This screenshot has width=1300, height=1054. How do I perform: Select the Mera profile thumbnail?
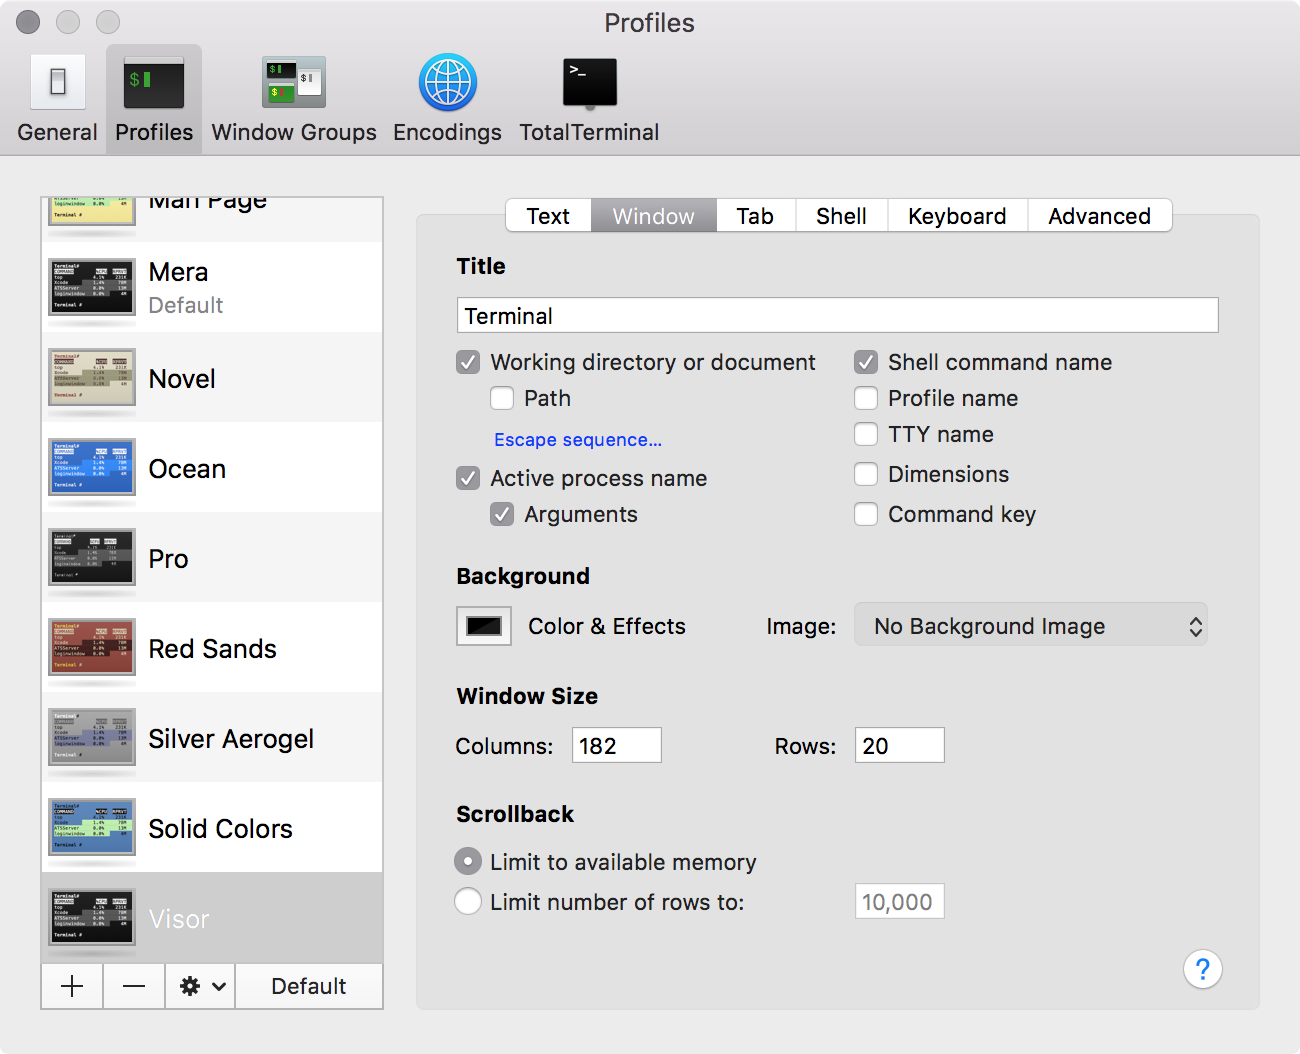tap(92, 287)
